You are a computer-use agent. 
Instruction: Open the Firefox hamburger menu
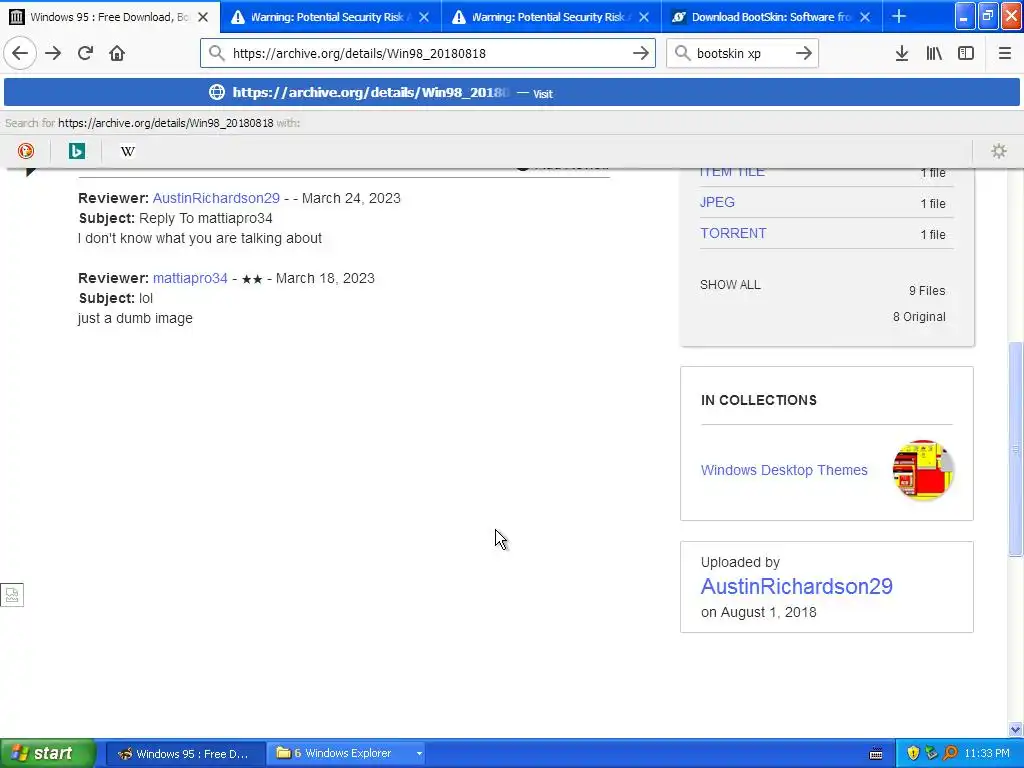pos(1004,53)
